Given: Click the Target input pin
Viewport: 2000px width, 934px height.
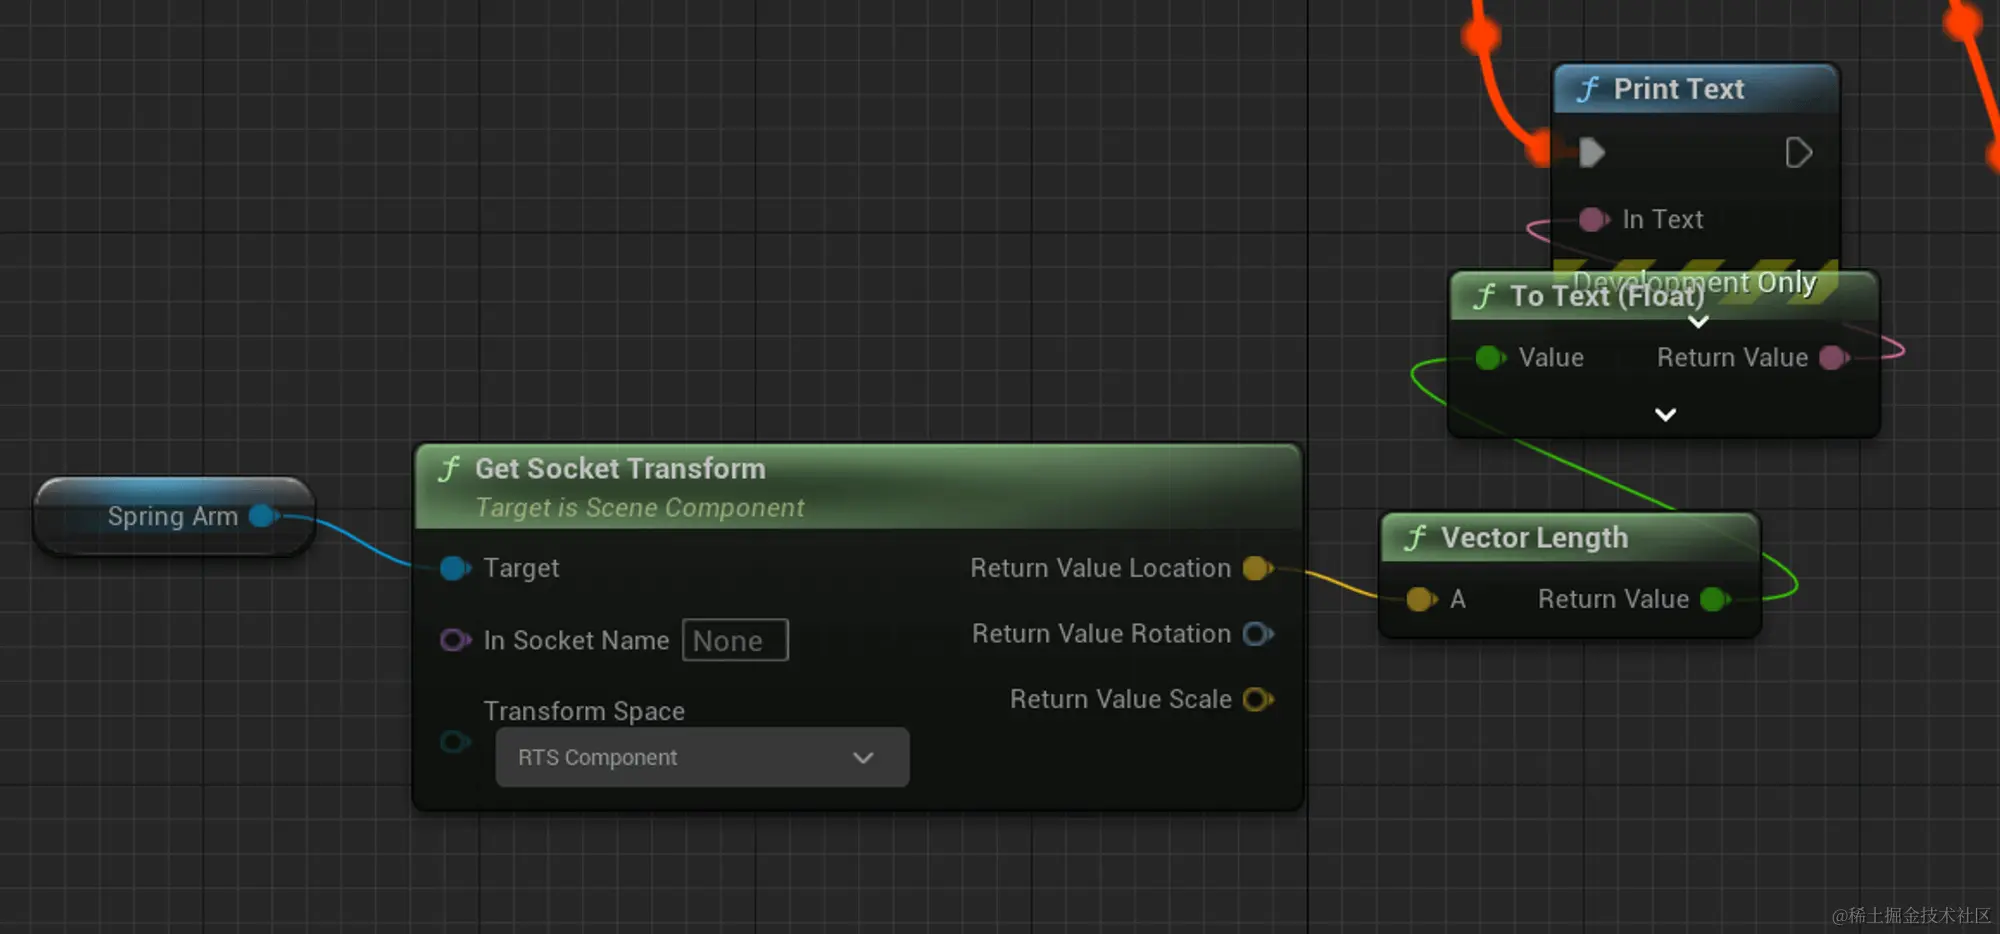Looking at the screenshot, I should (455, 568).
